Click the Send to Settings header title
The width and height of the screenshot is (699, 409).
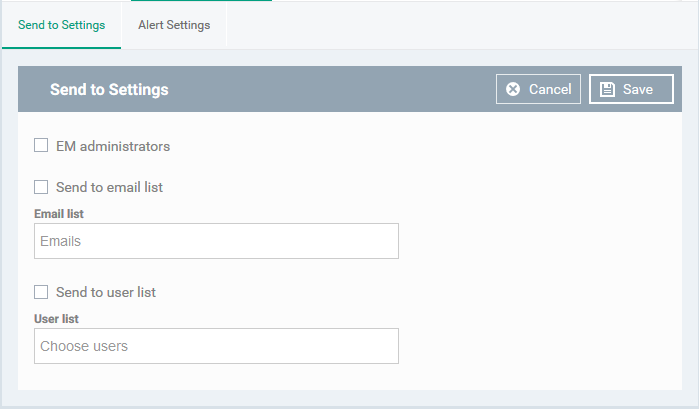(109, 90)
